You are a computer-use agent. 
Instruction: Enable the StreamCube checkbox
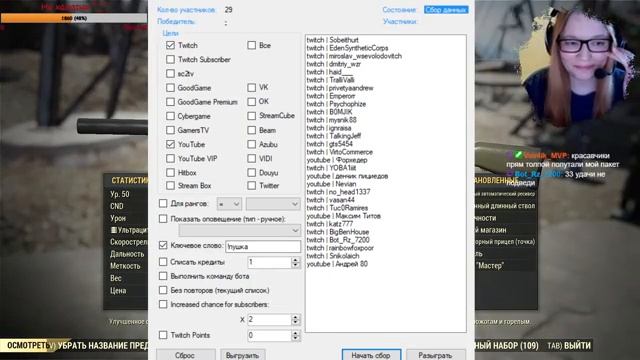tap(251, 116)
